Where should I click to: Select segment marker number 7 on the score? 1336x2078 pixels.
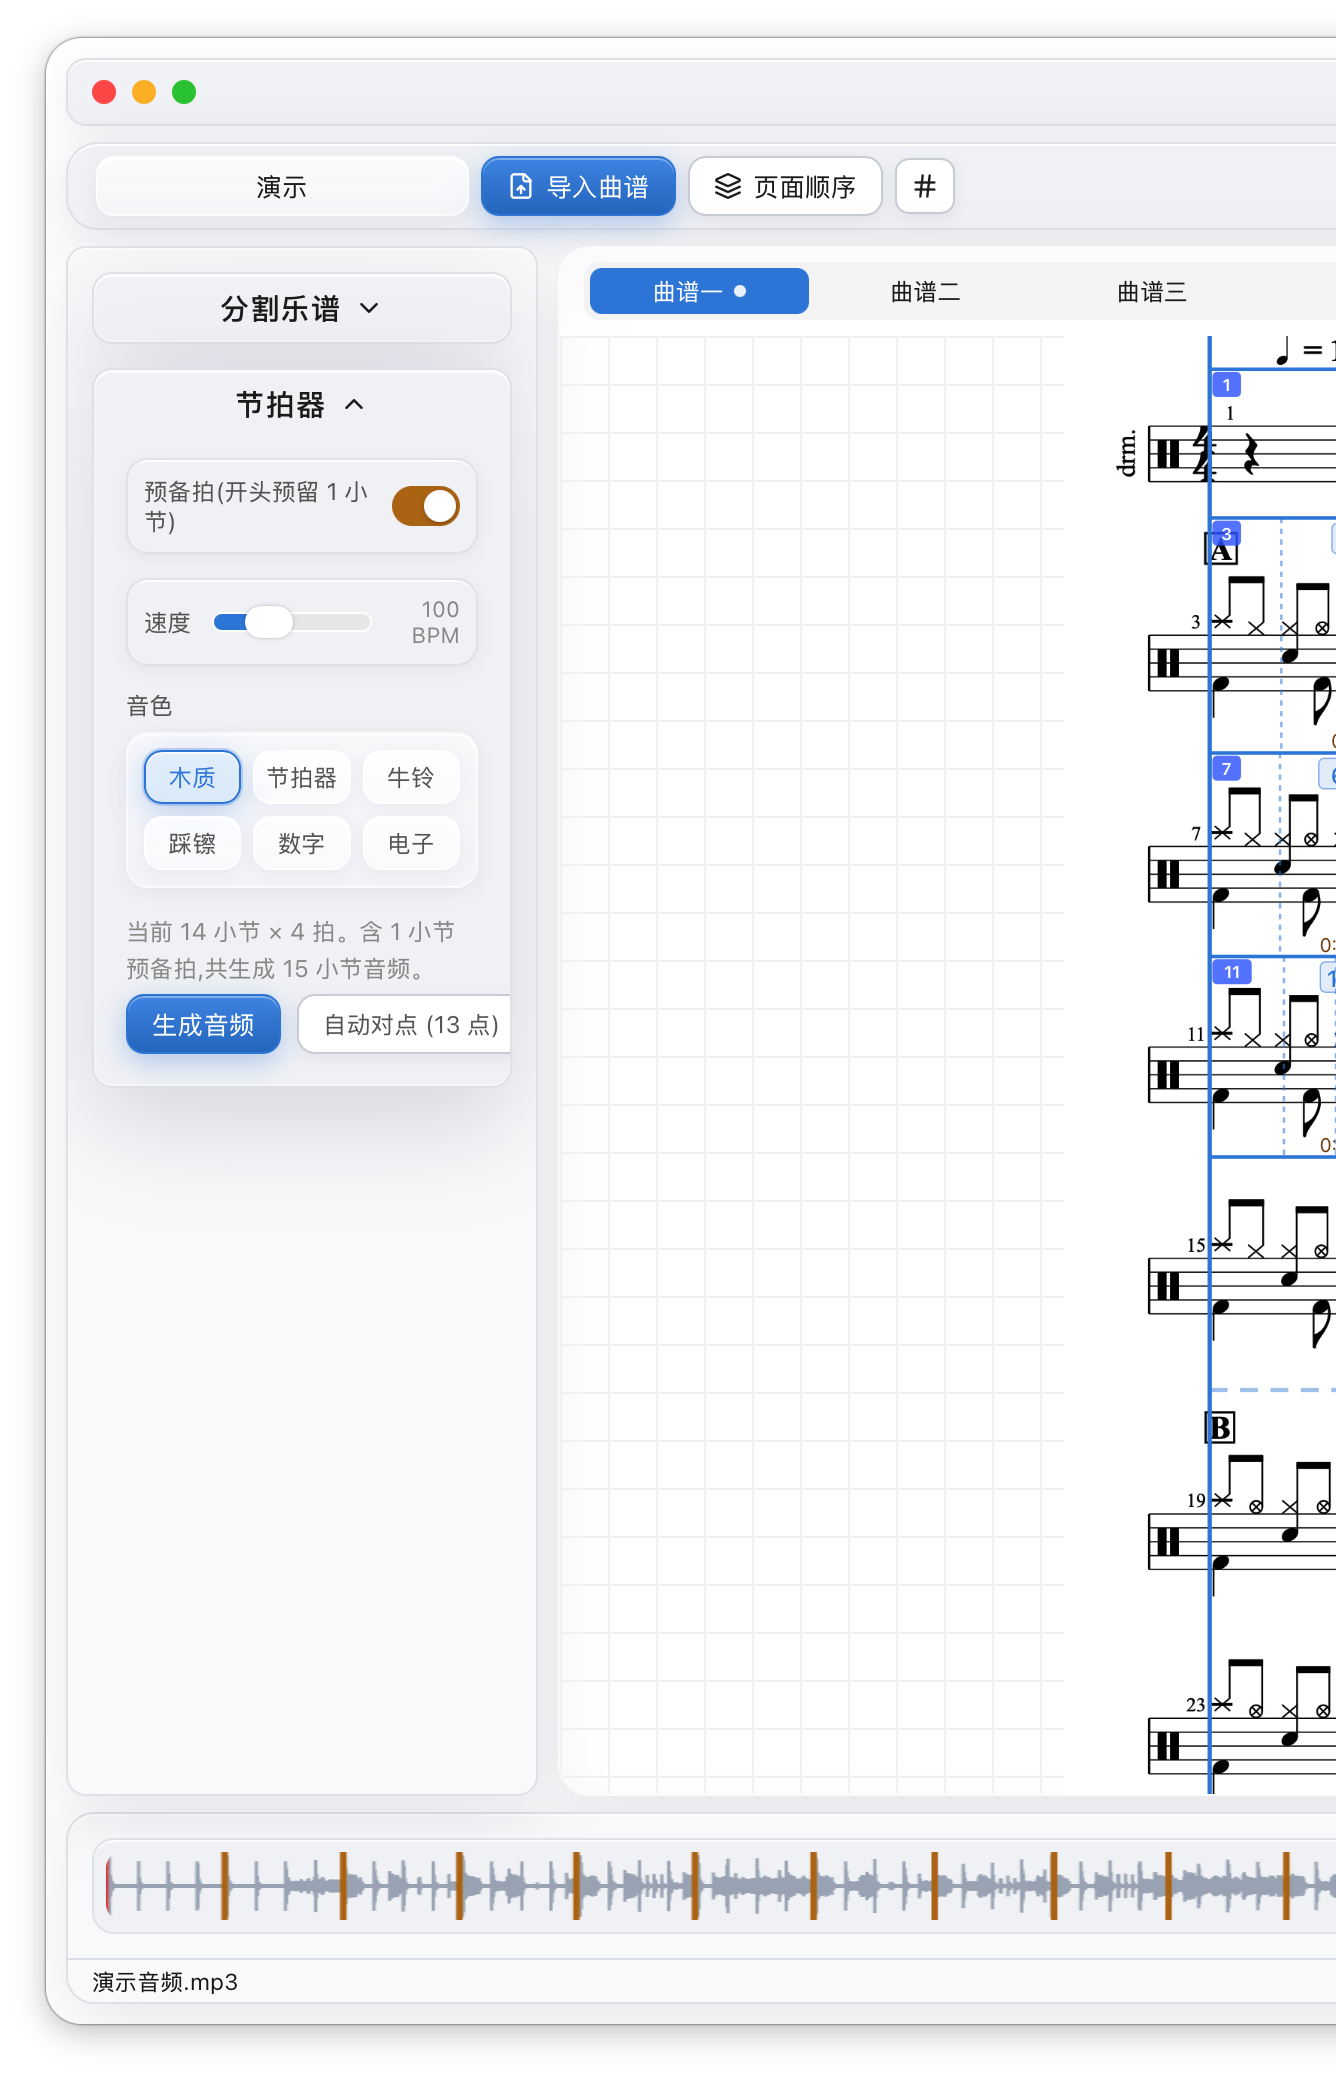[1226, 768]
